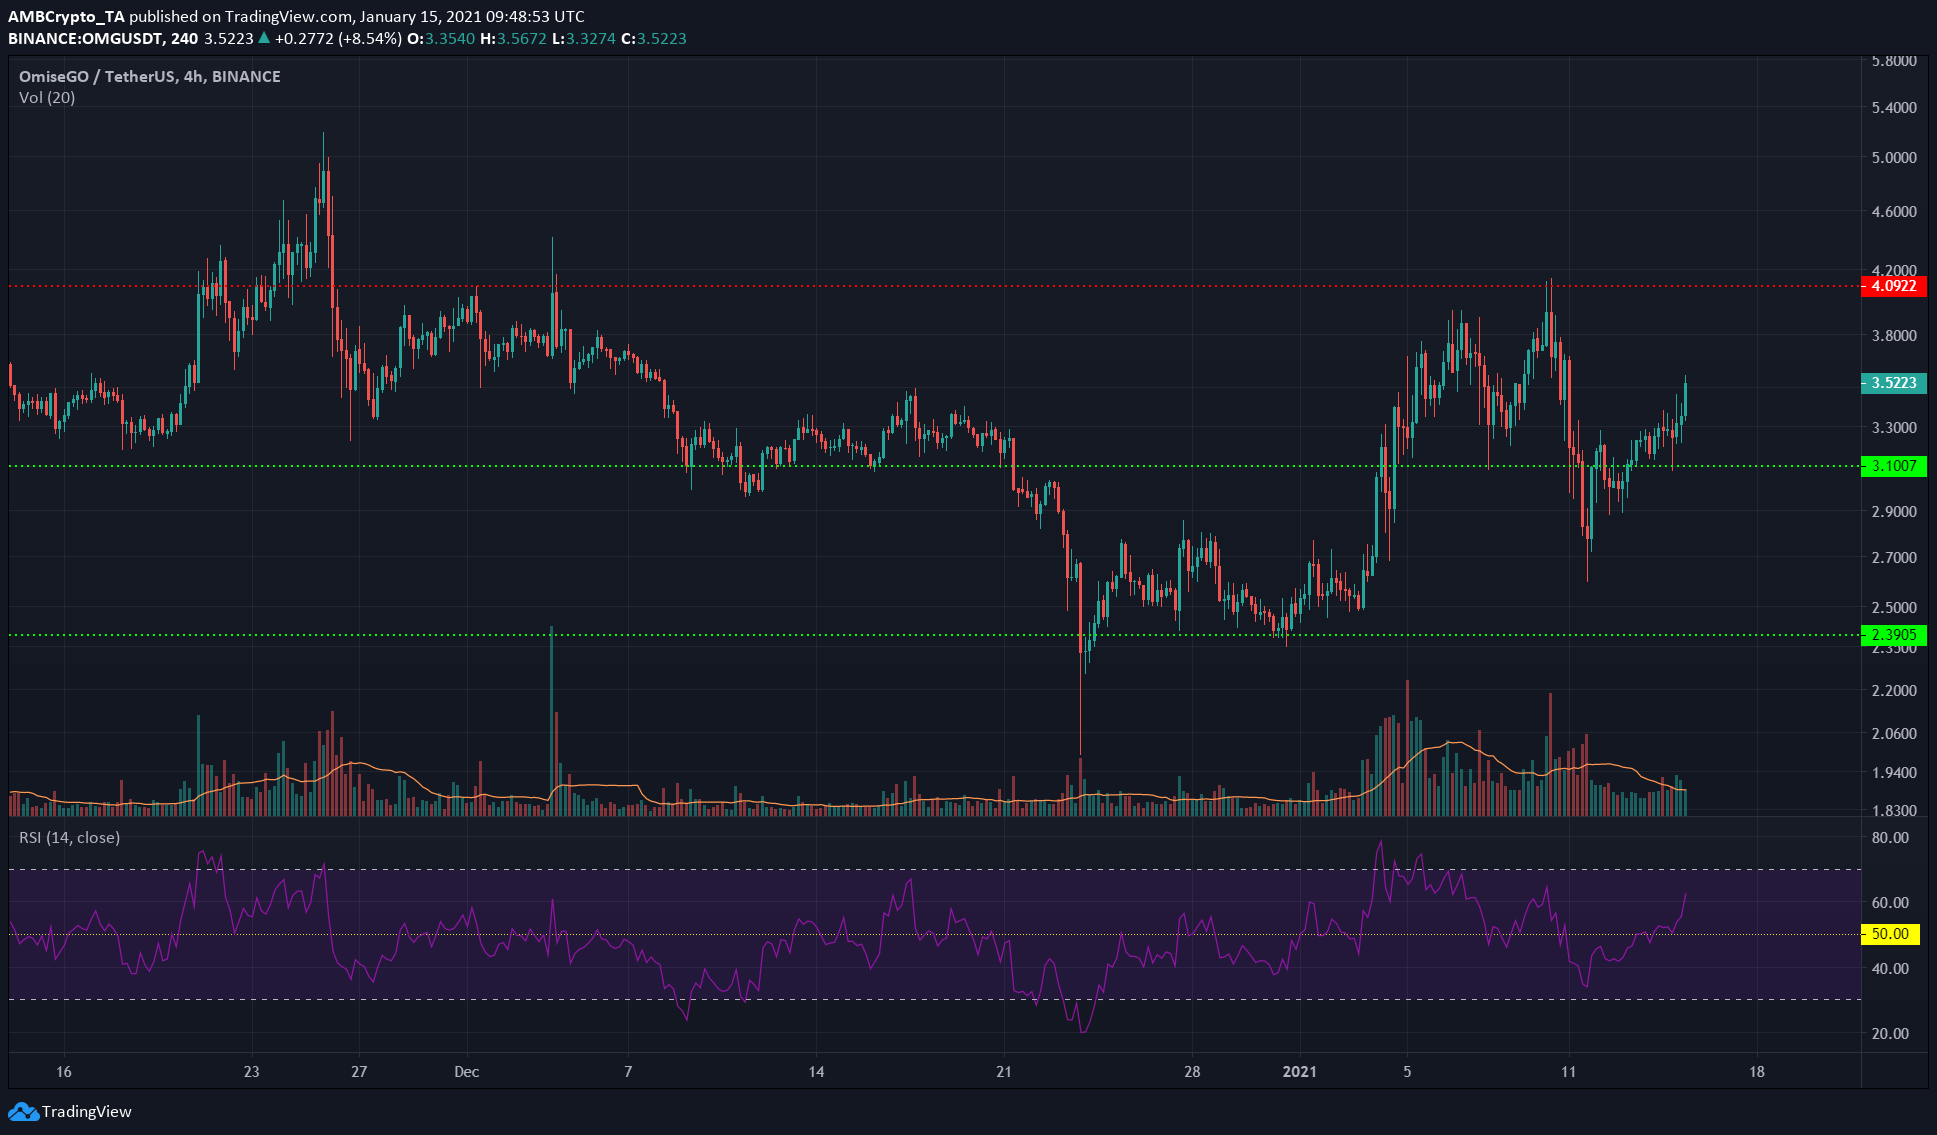
Task: Click the 4.6000 price axis label
Action: (x=1894, y=212)
